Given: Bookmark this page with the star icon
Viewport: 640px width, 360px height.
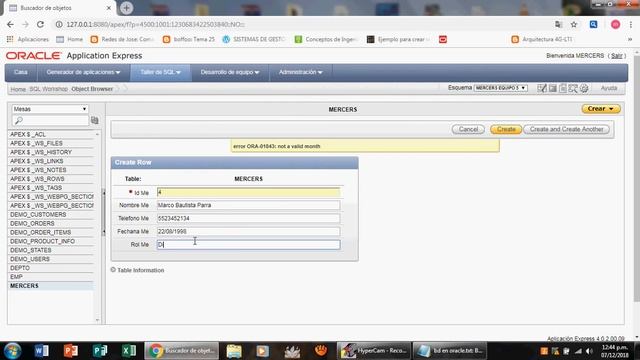Looking at the screenshot, I should (x=574, y=24).
